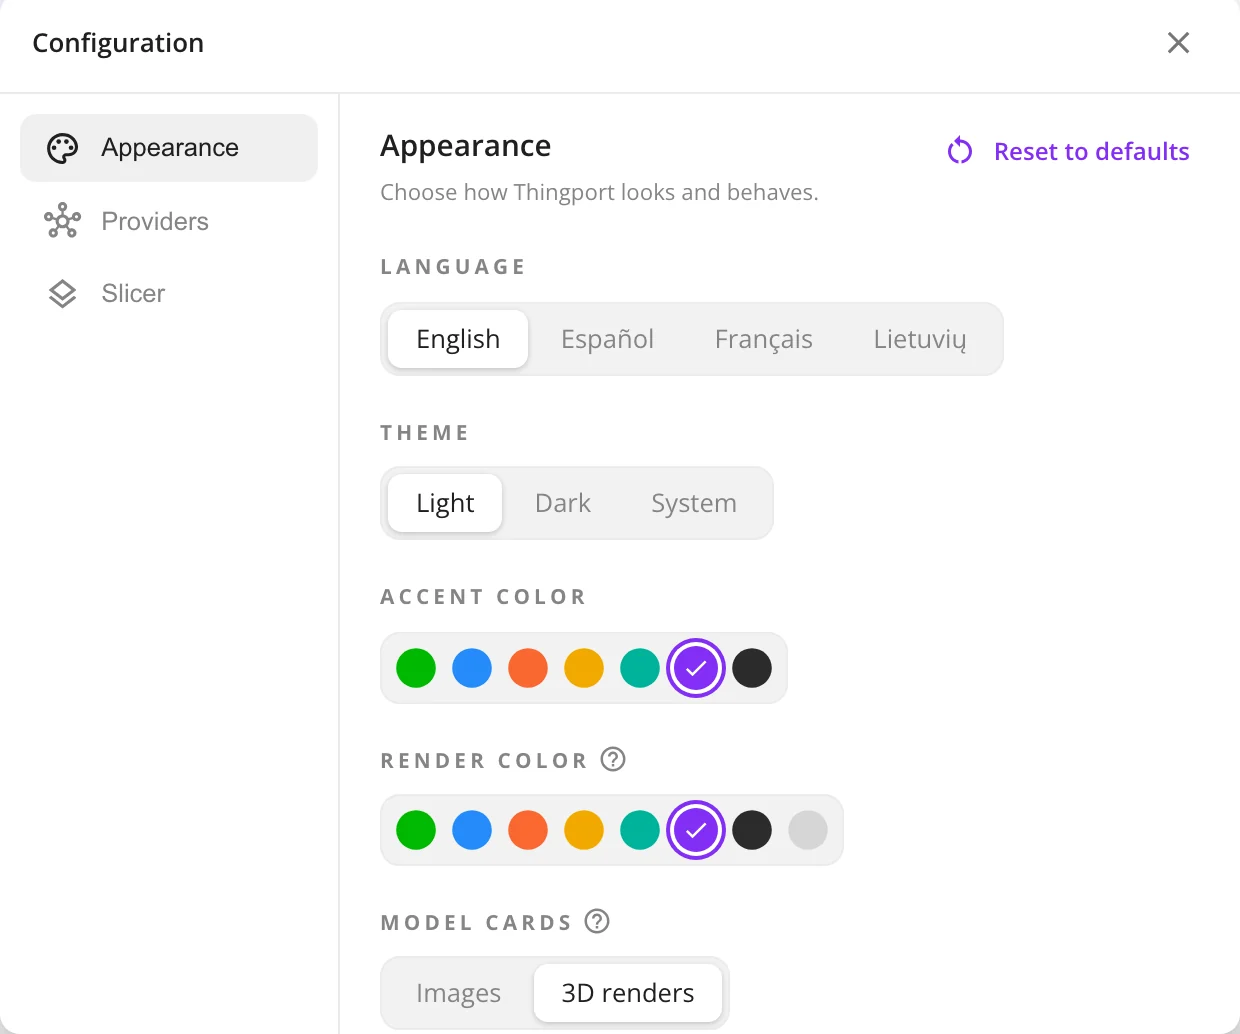Viewport: 1240px width, 1034px height.
Task: Pick green render color
Action: point(416,830)
